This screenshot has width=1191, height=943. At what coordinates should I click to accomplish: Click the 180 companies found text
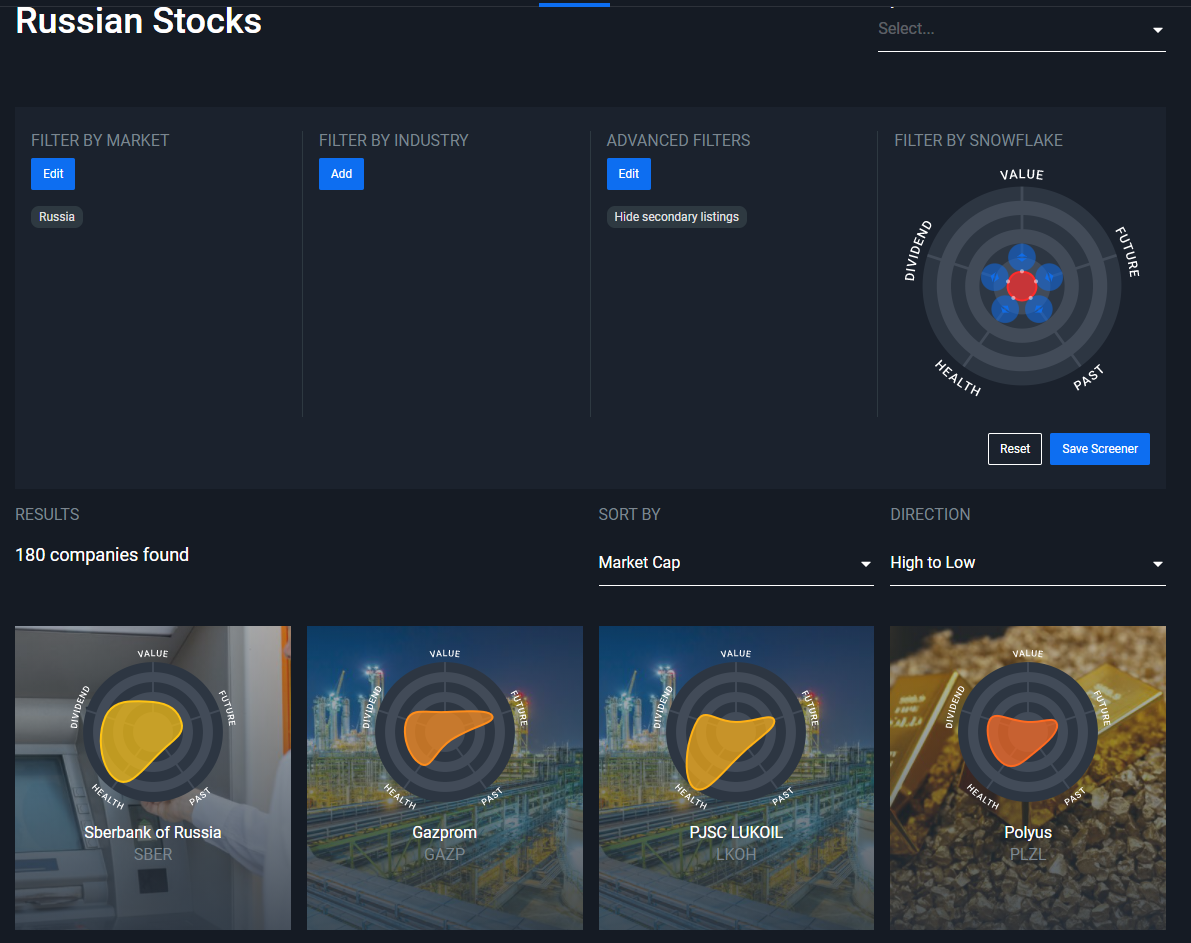pyautogui.click(x=102, y=555)
